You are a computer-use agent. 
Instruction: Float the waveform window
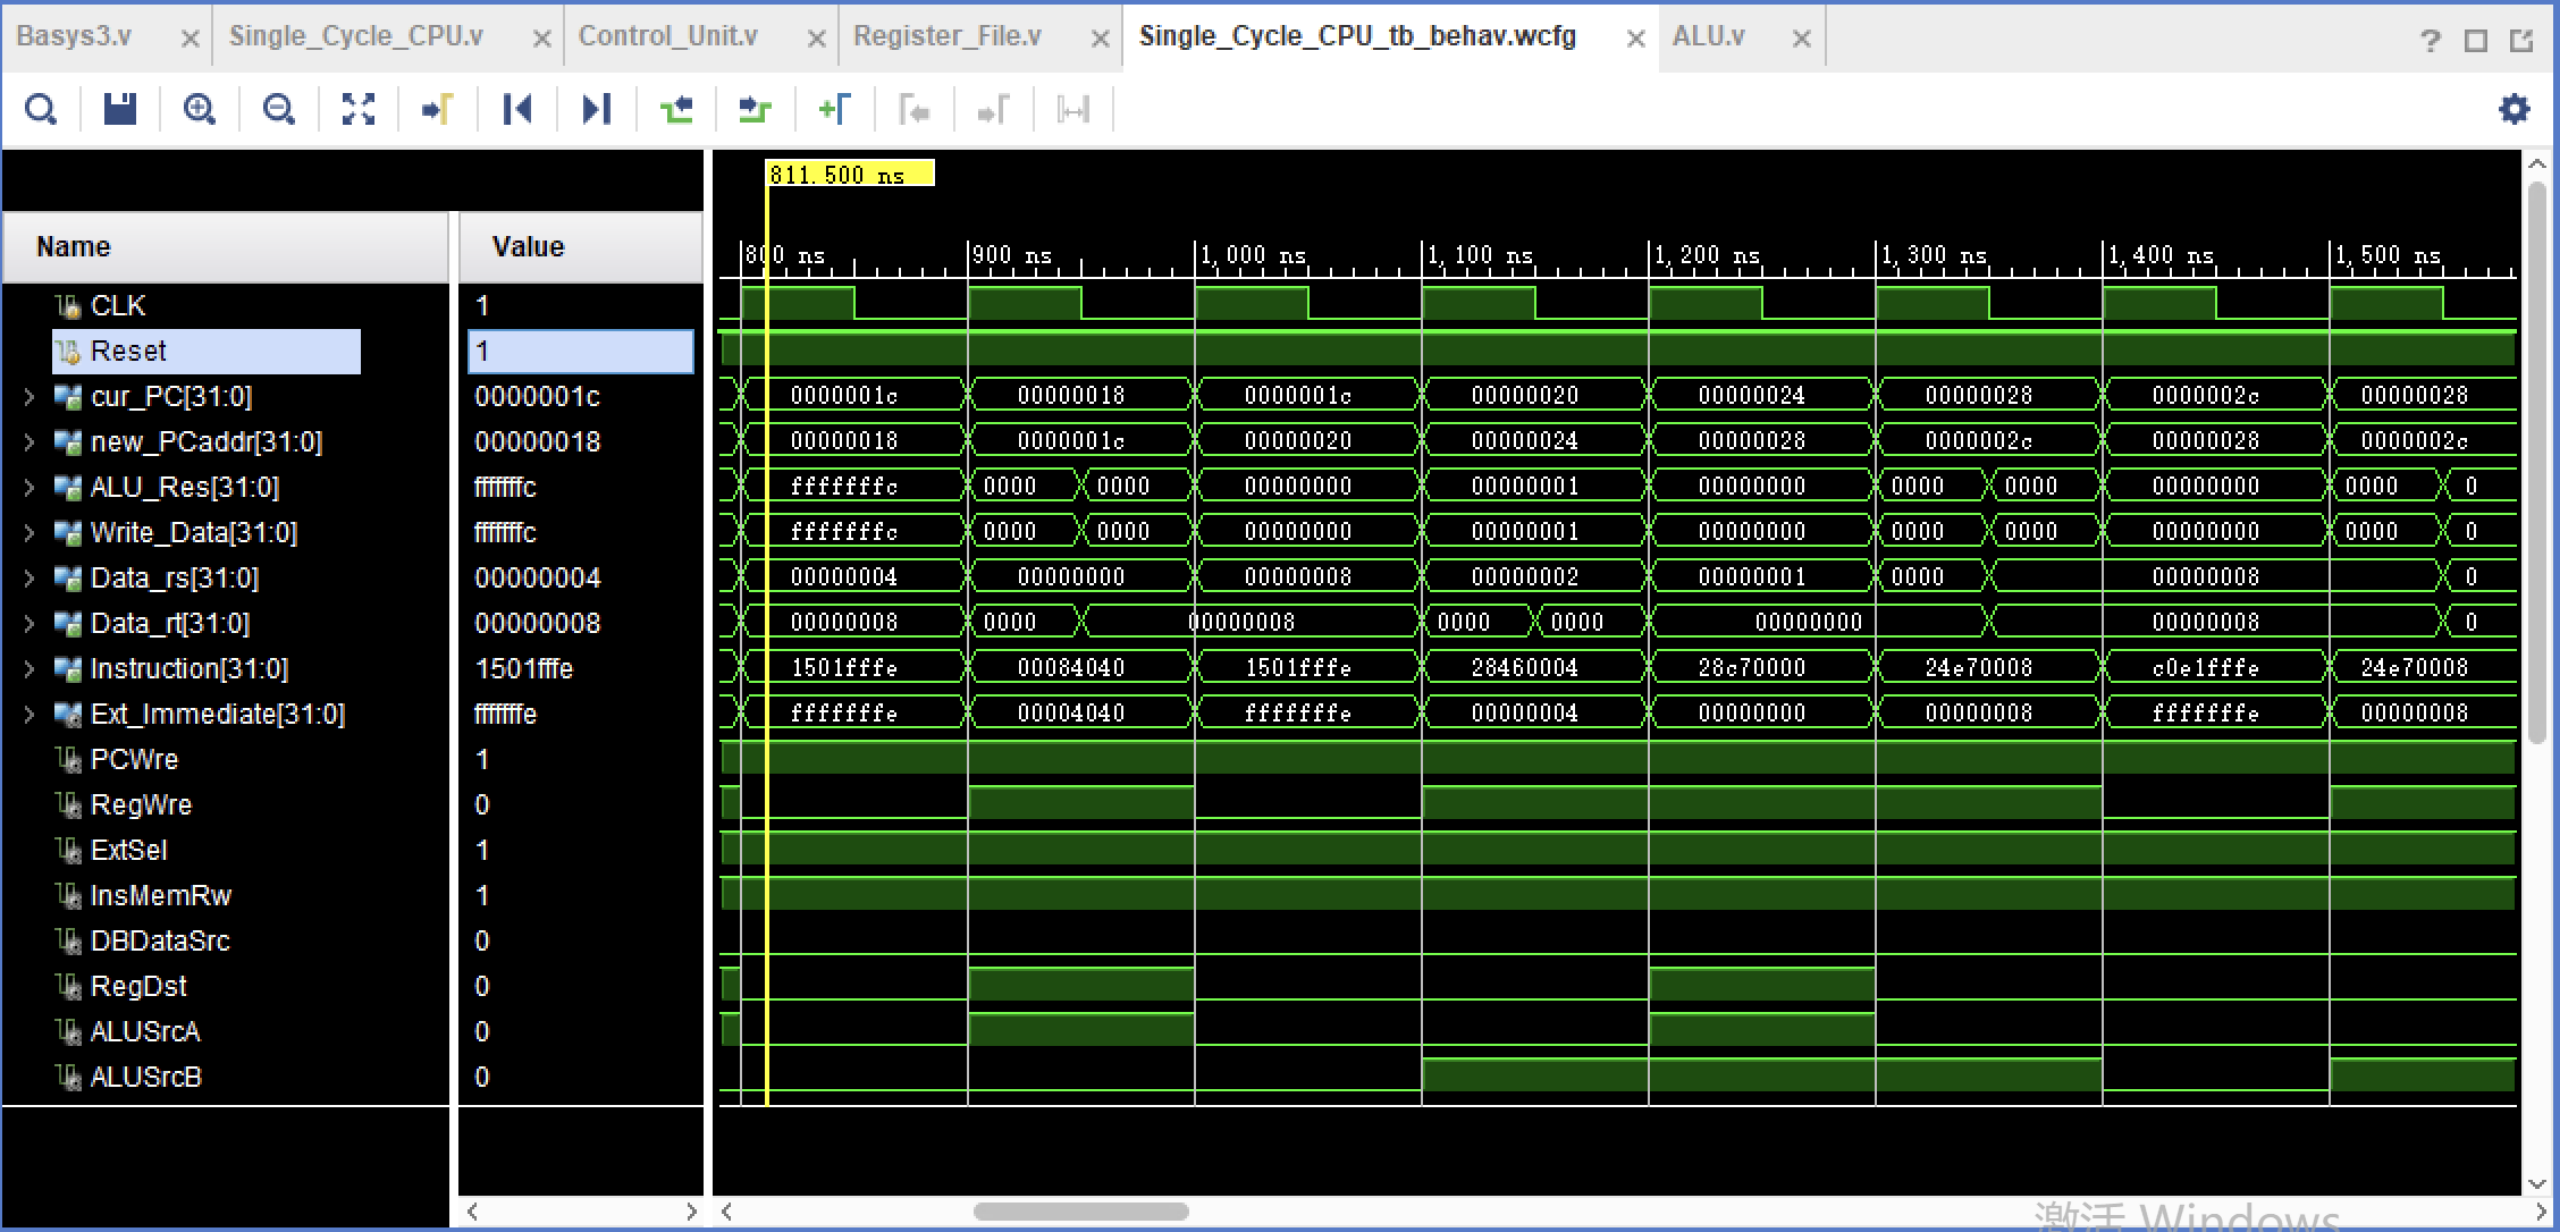click(2522, 40)
